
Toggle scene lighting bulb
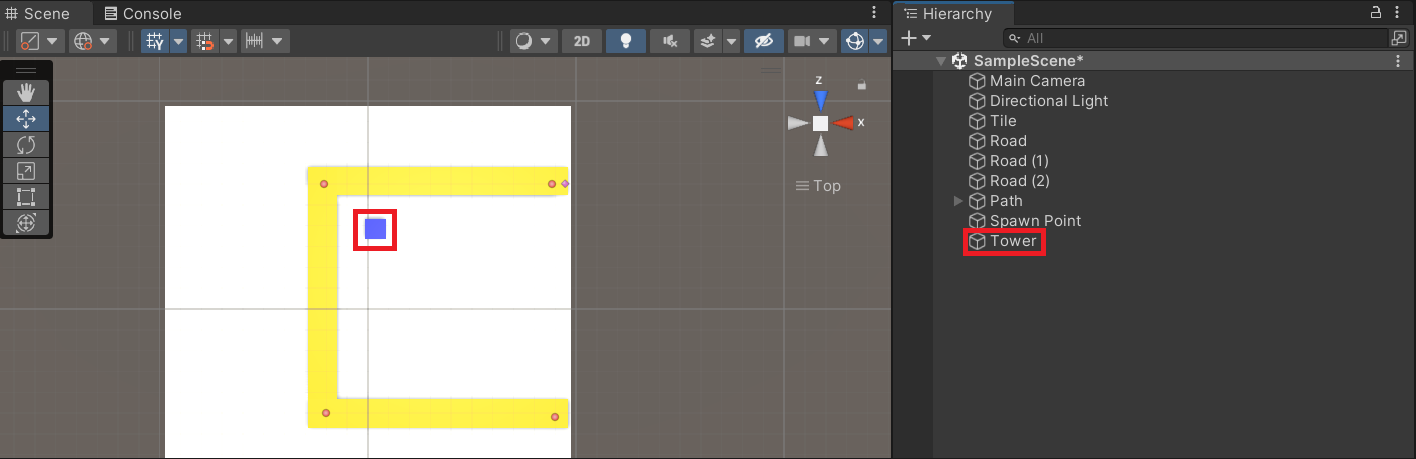coord(626,41)
